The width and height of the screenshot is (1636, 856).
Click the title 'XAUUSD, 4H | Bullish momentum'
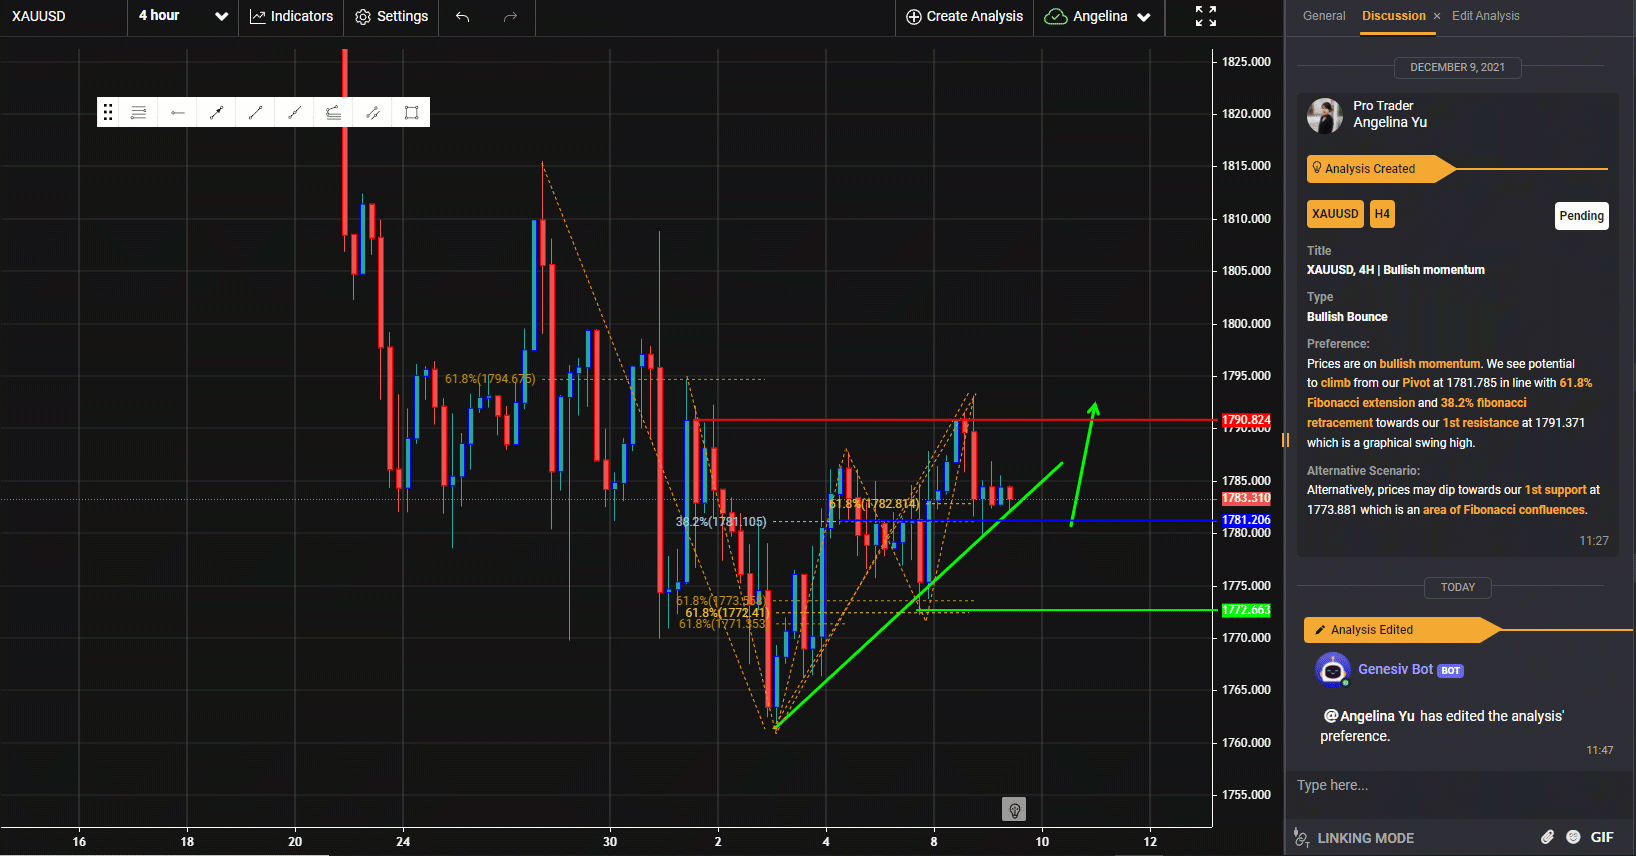(1395, 270)
